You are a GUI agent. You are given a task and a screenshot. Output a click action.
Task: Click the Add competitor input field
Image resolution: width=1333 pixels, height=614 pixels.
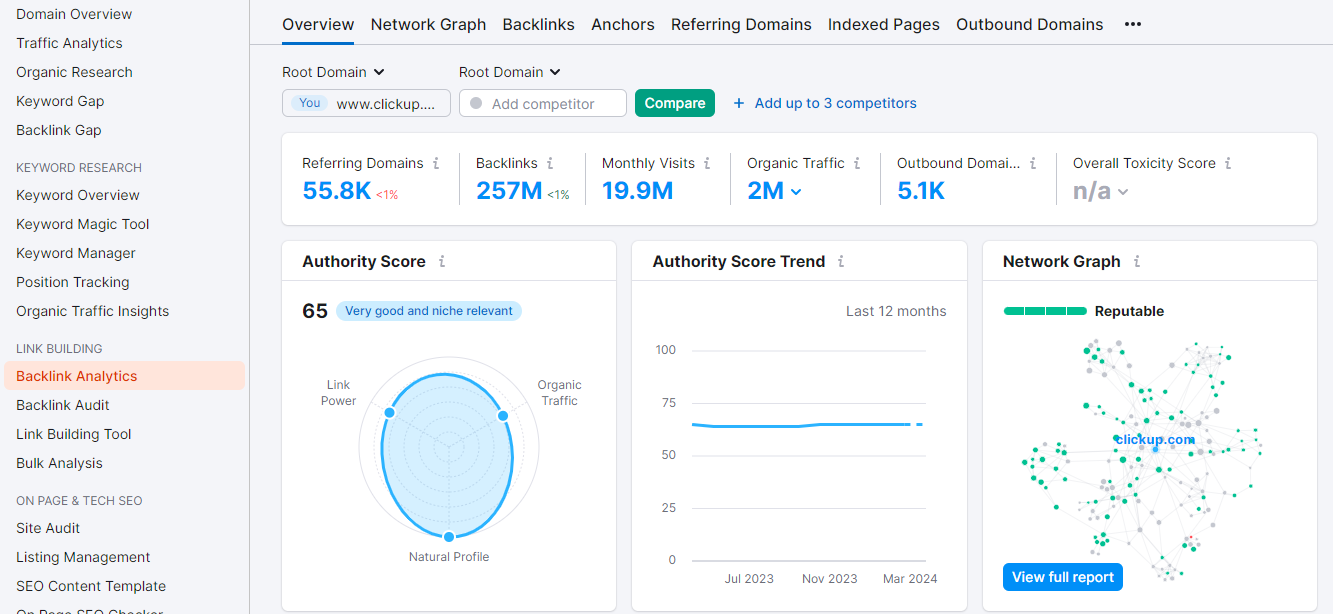pos(543,103)
